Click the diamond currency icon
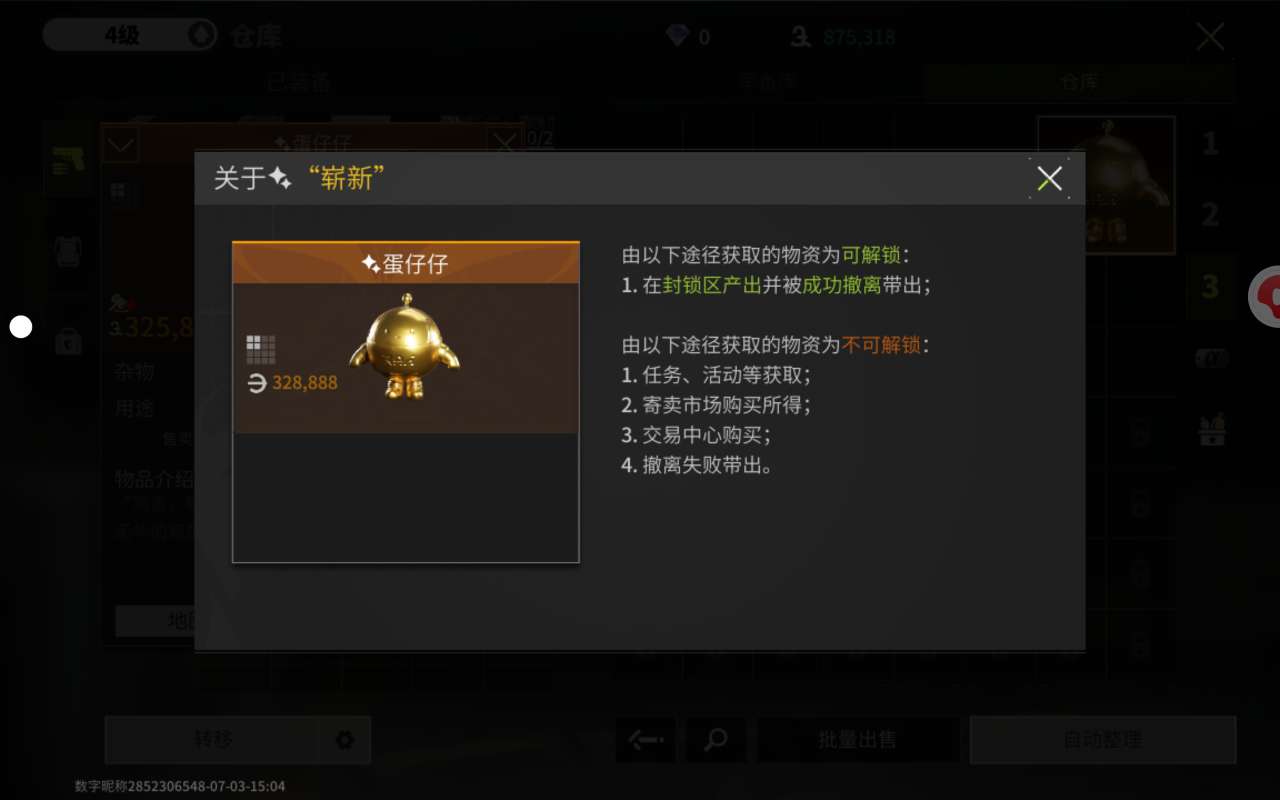 (677, 36)
